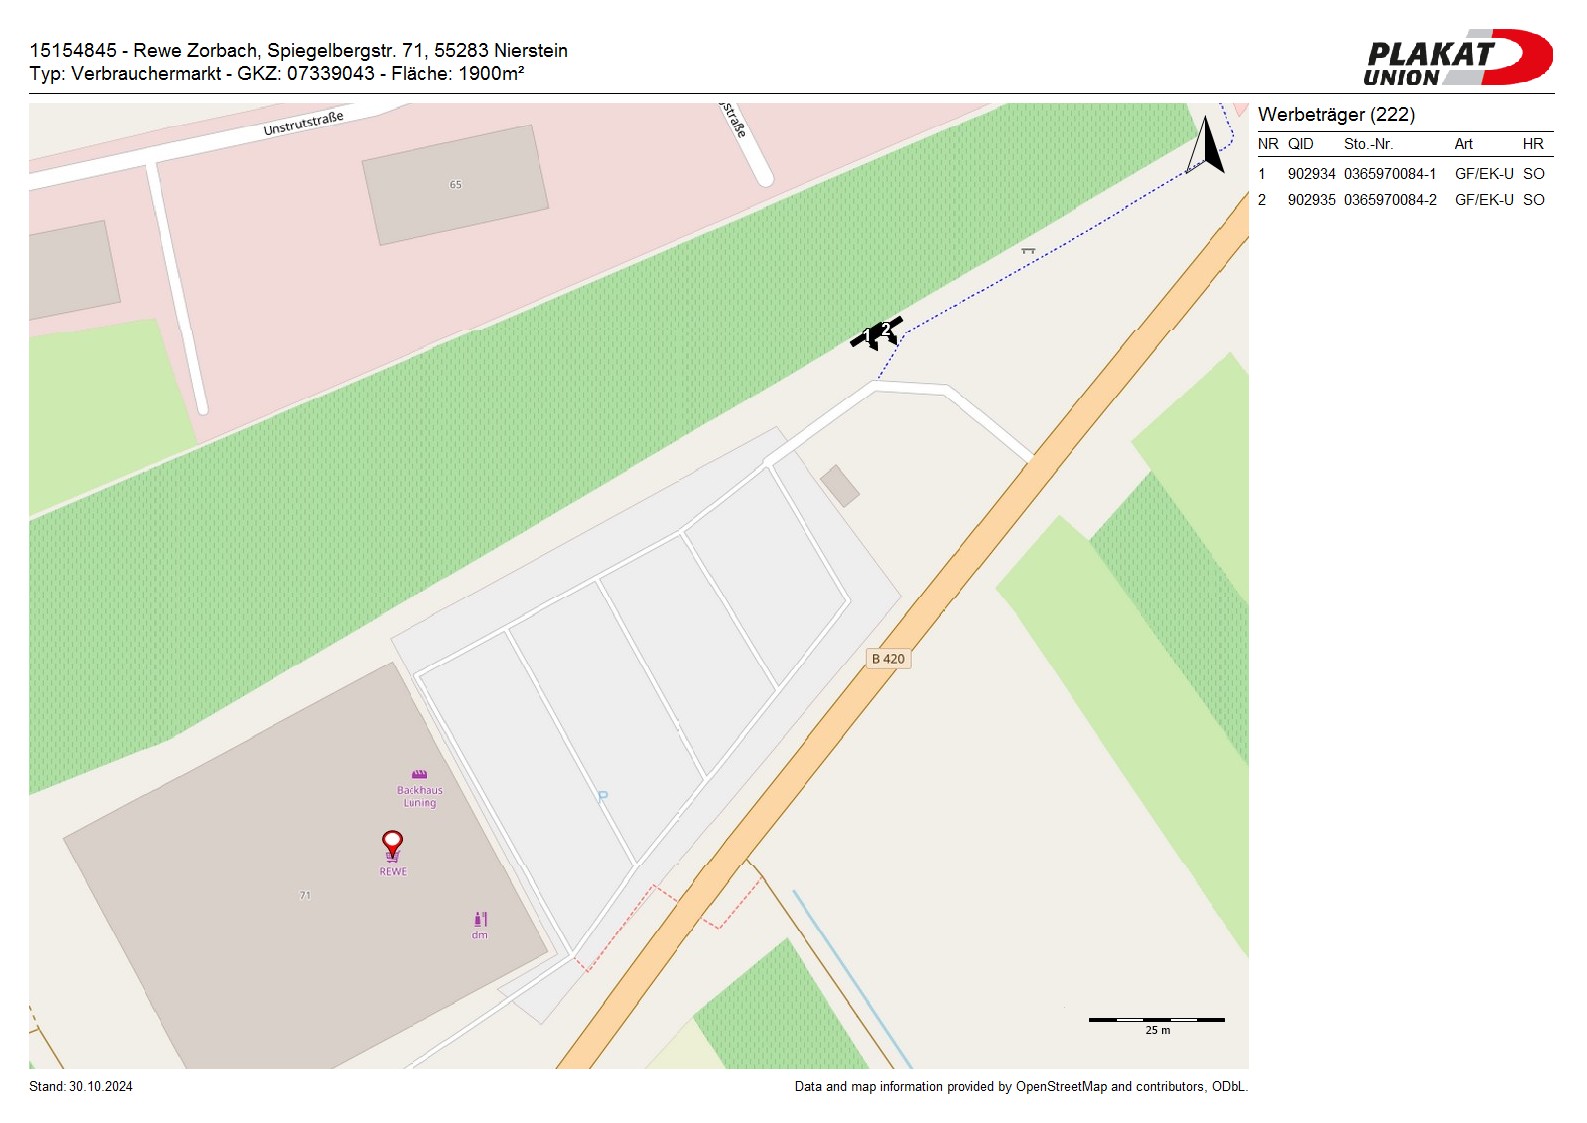Select the Backhaus Lüning bakery icon
1587x1123 pixels.
point(419,774)
